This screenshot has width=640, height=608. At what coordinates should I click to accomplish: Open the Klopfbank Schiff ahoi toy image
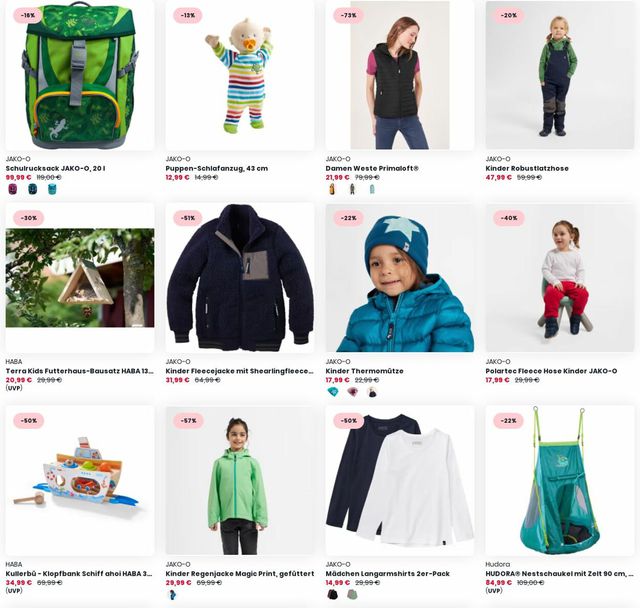coord(80,480)
